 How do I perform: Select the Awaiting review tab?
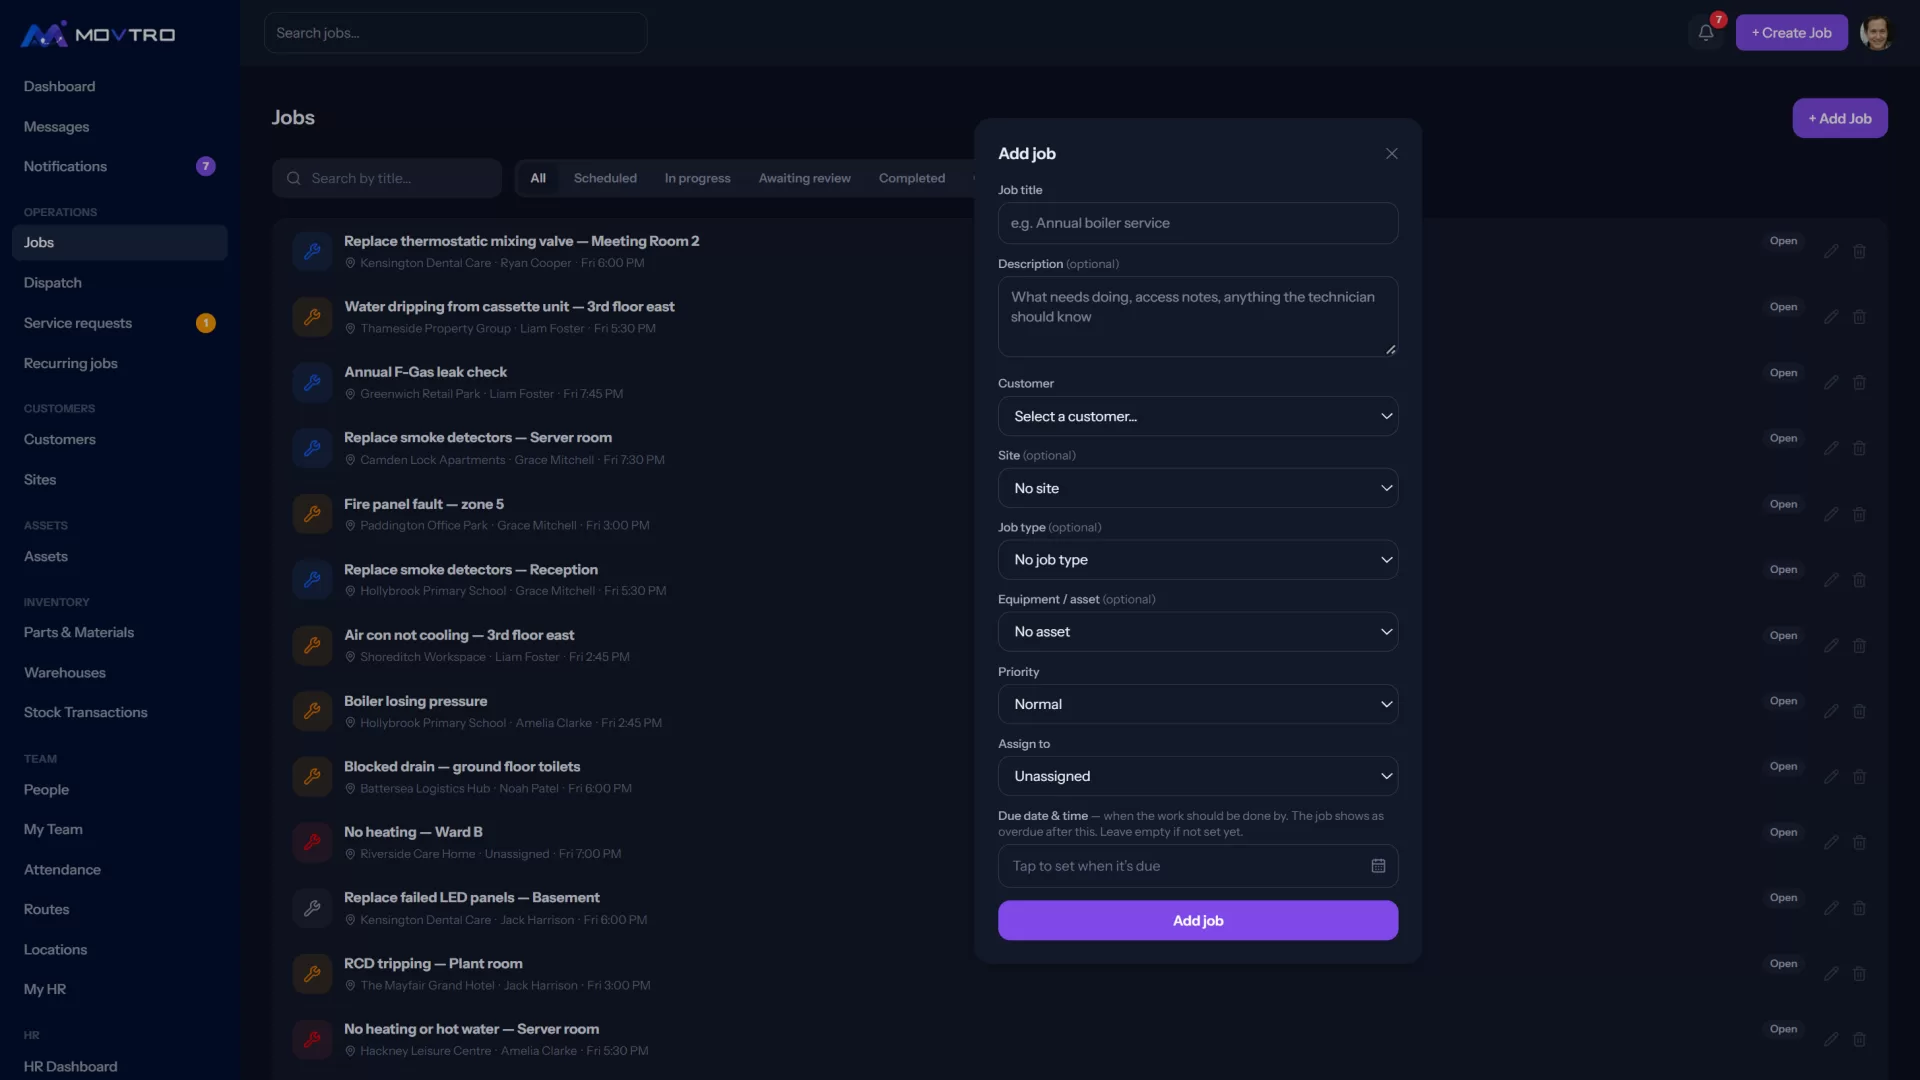pos(804,178)
